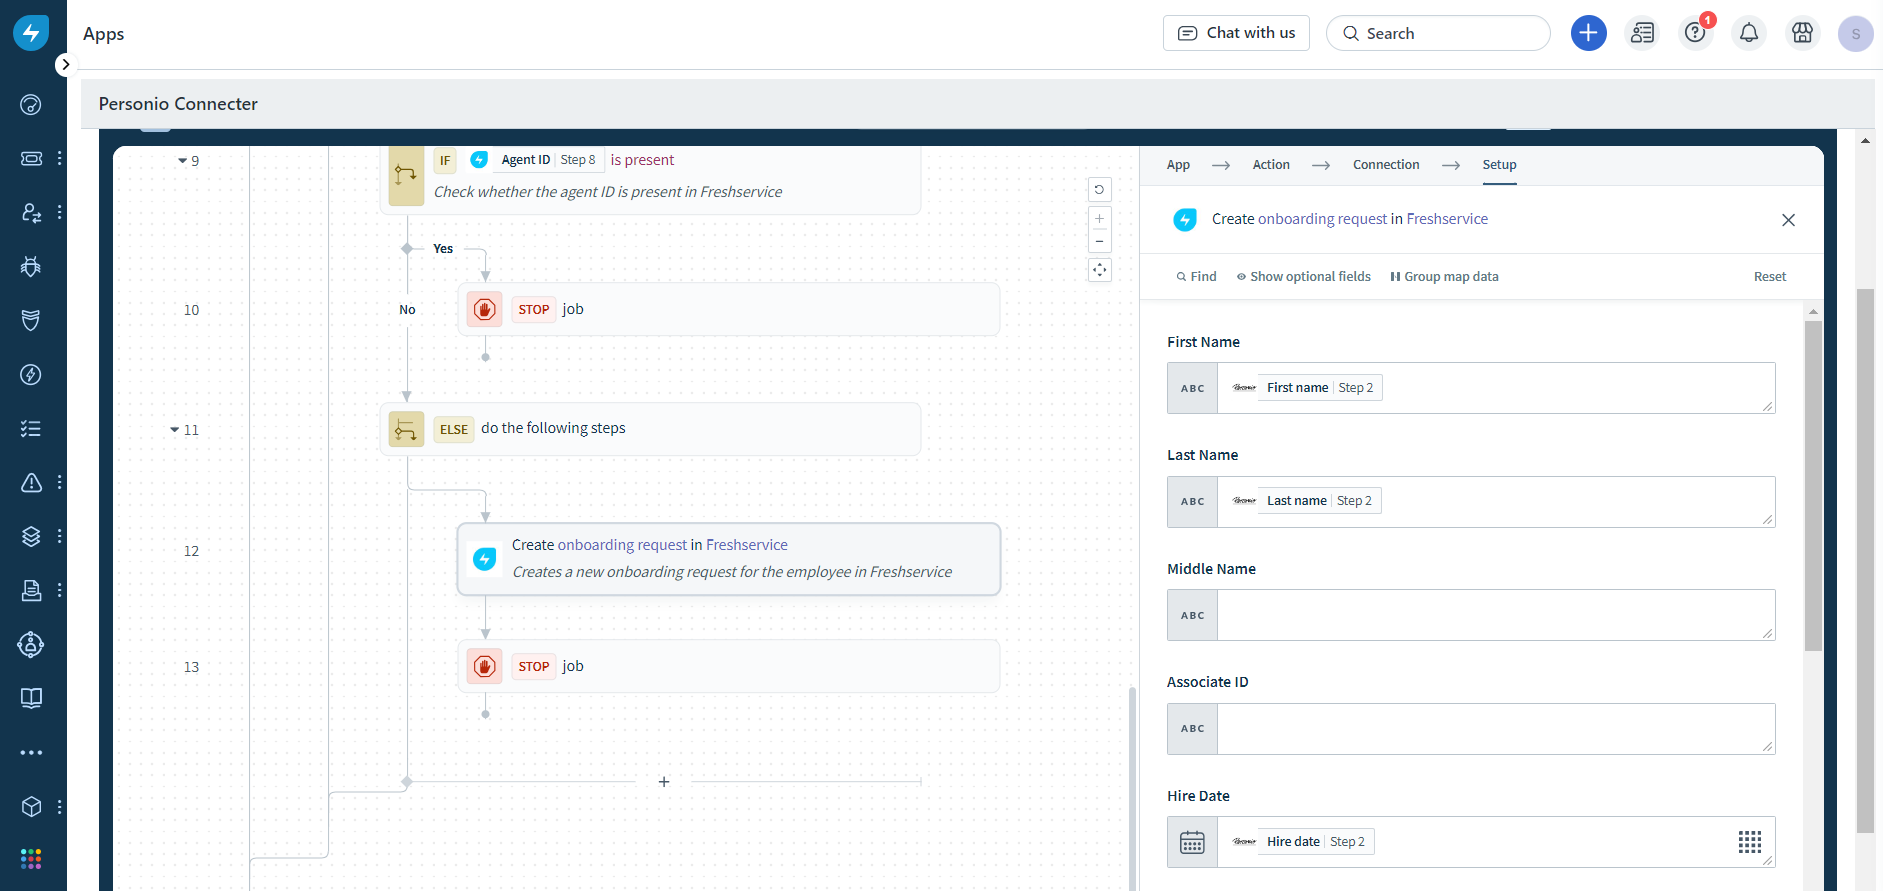Click the Reset link
The height and width of the screenshot is (891, 1883).
click(1770, 277)
